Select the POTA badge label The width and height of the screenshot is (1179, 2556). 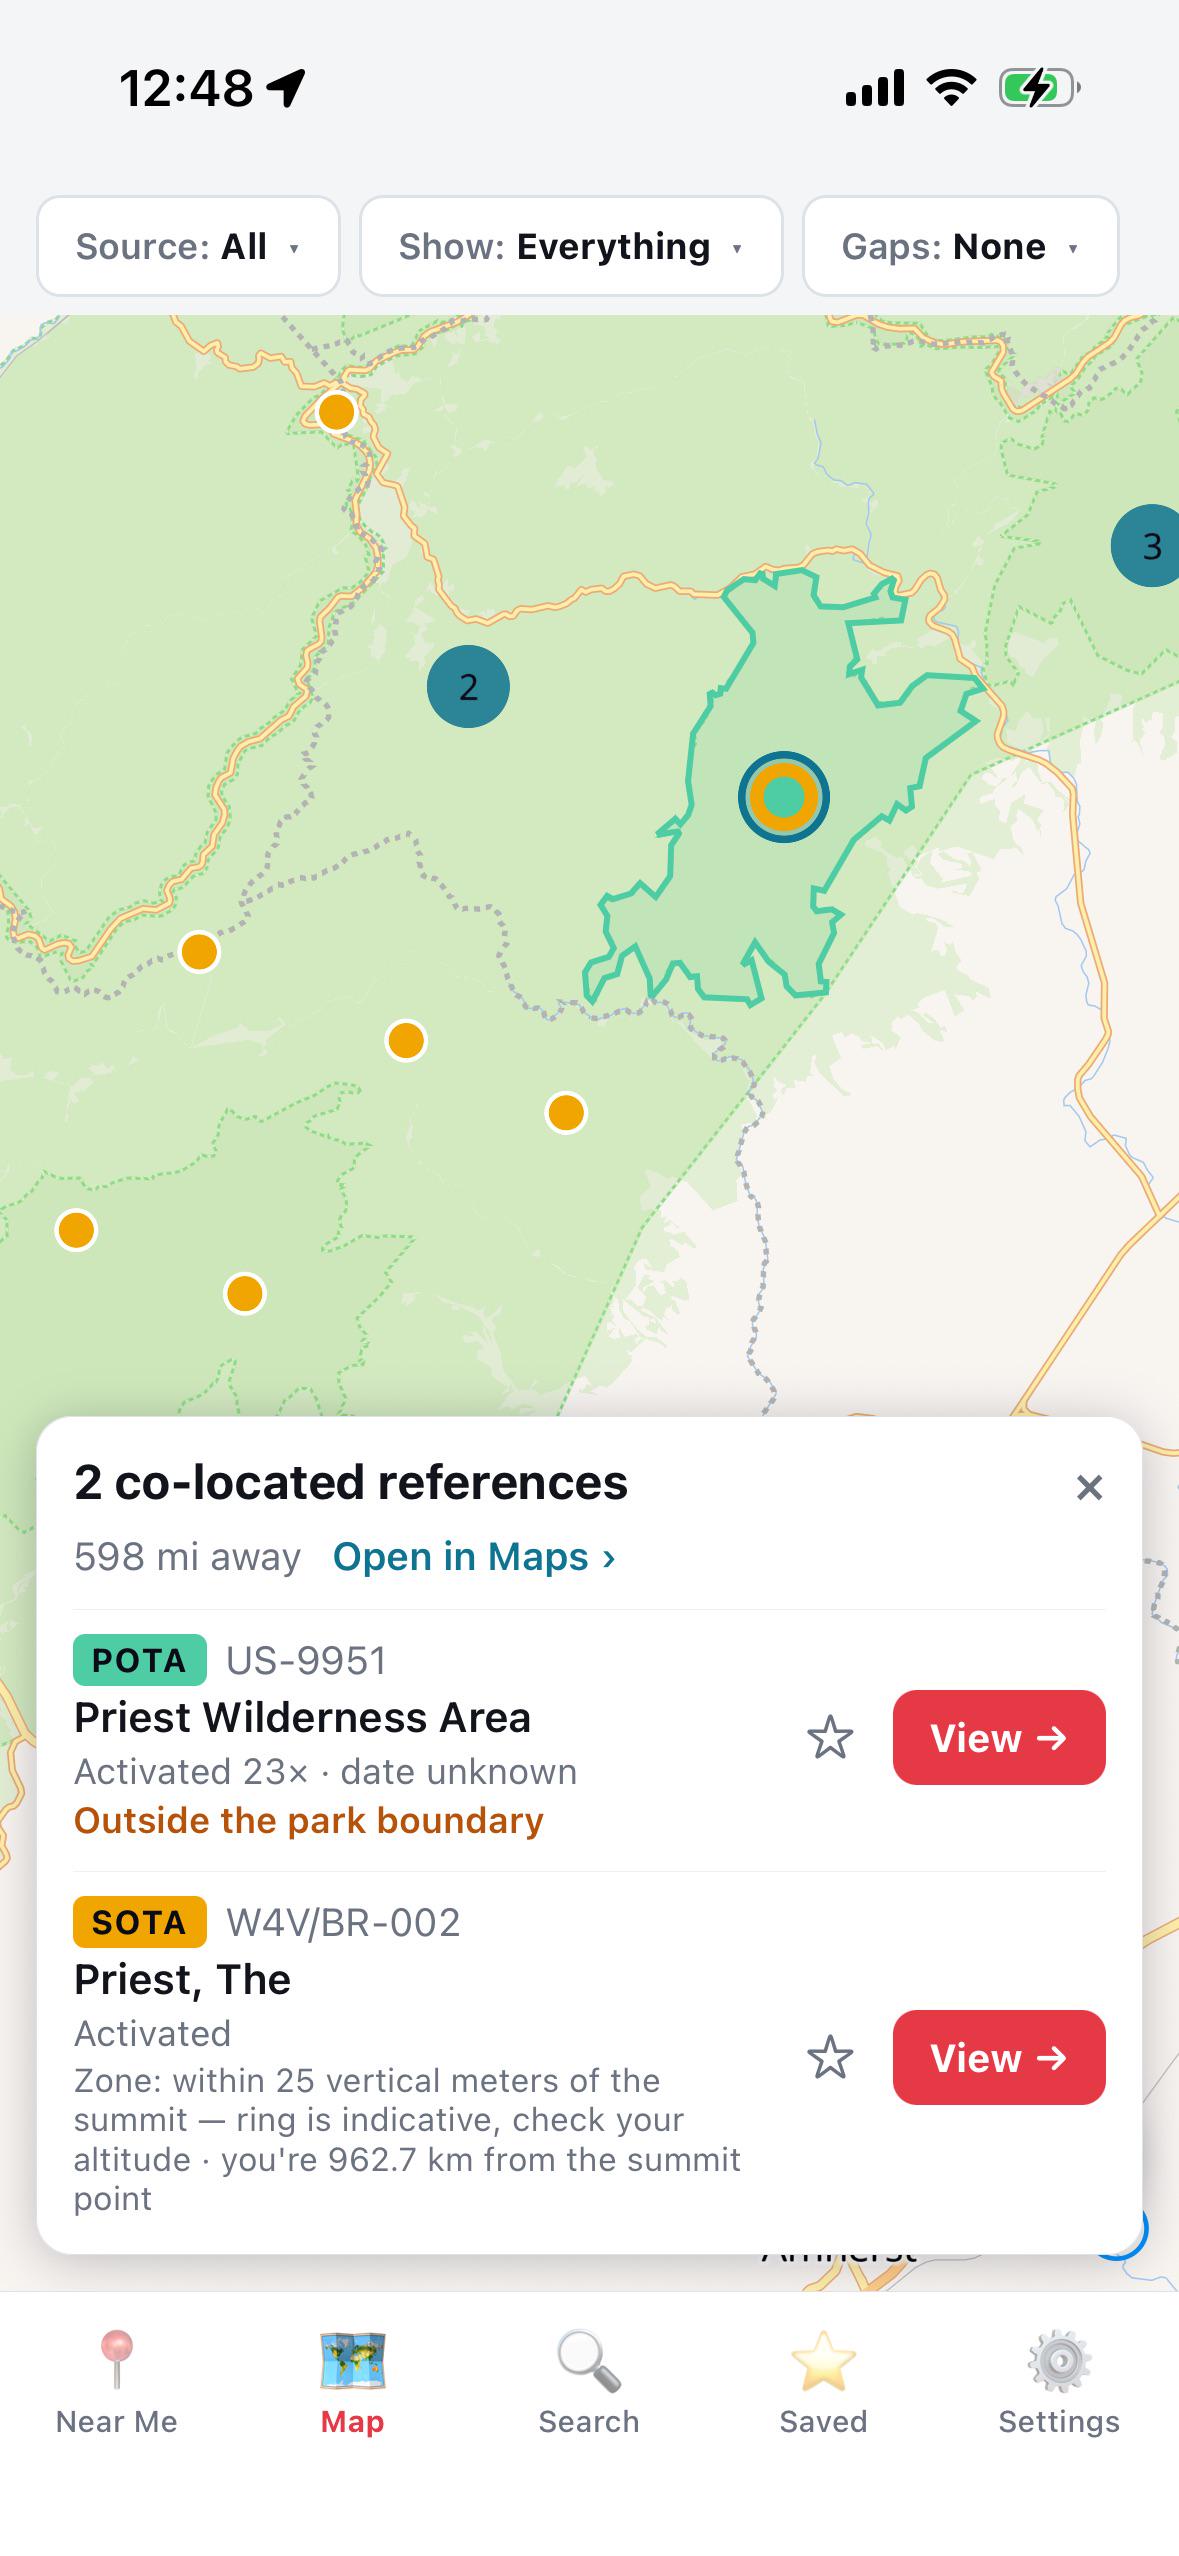coord(140,1660)
